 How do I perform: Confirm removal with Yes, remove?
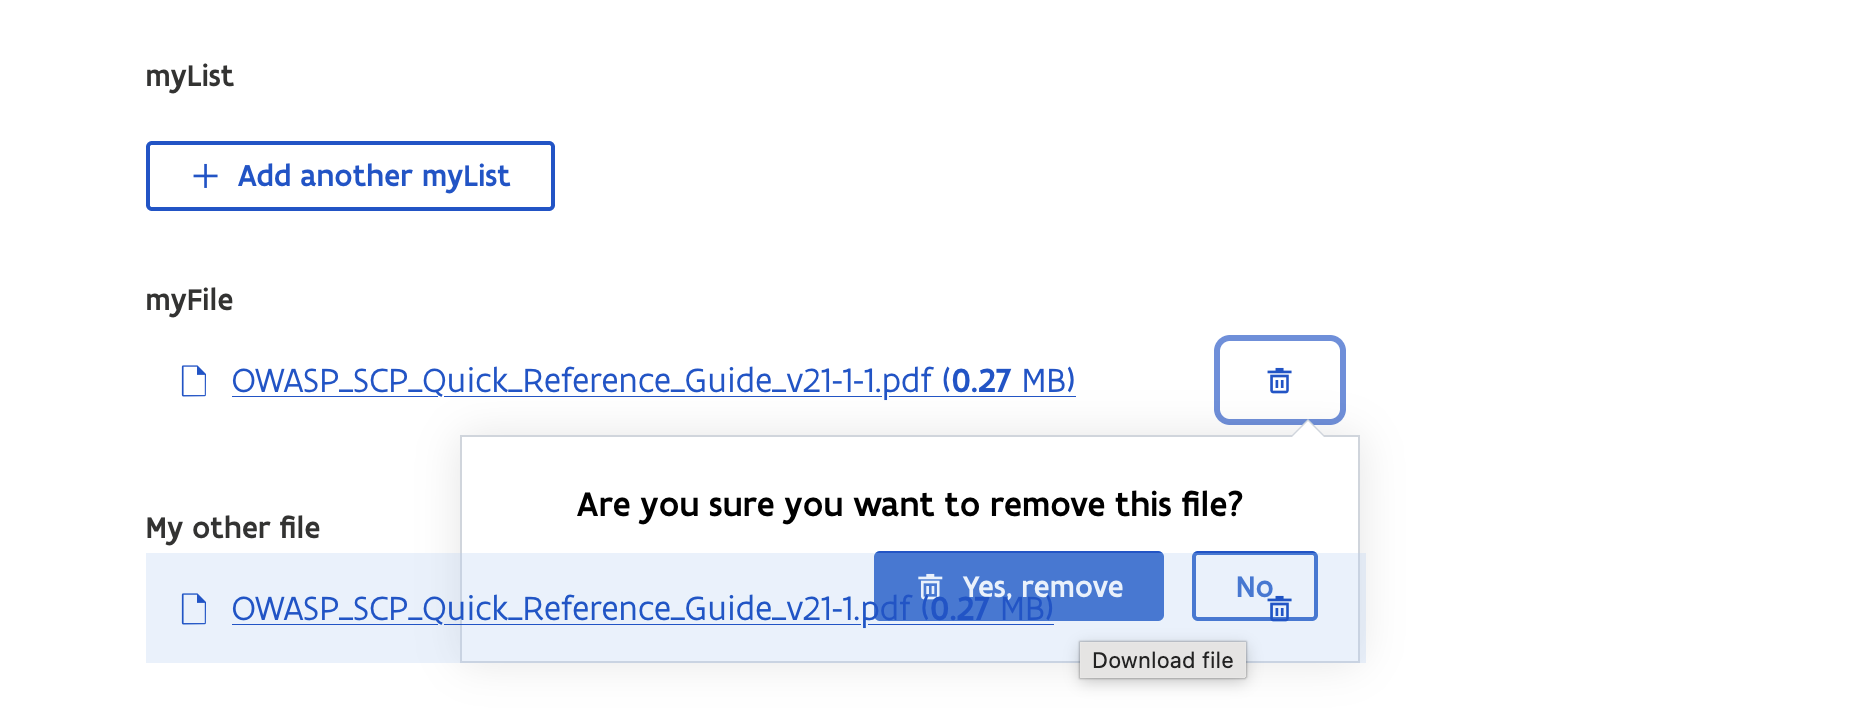pos(1018,586)
